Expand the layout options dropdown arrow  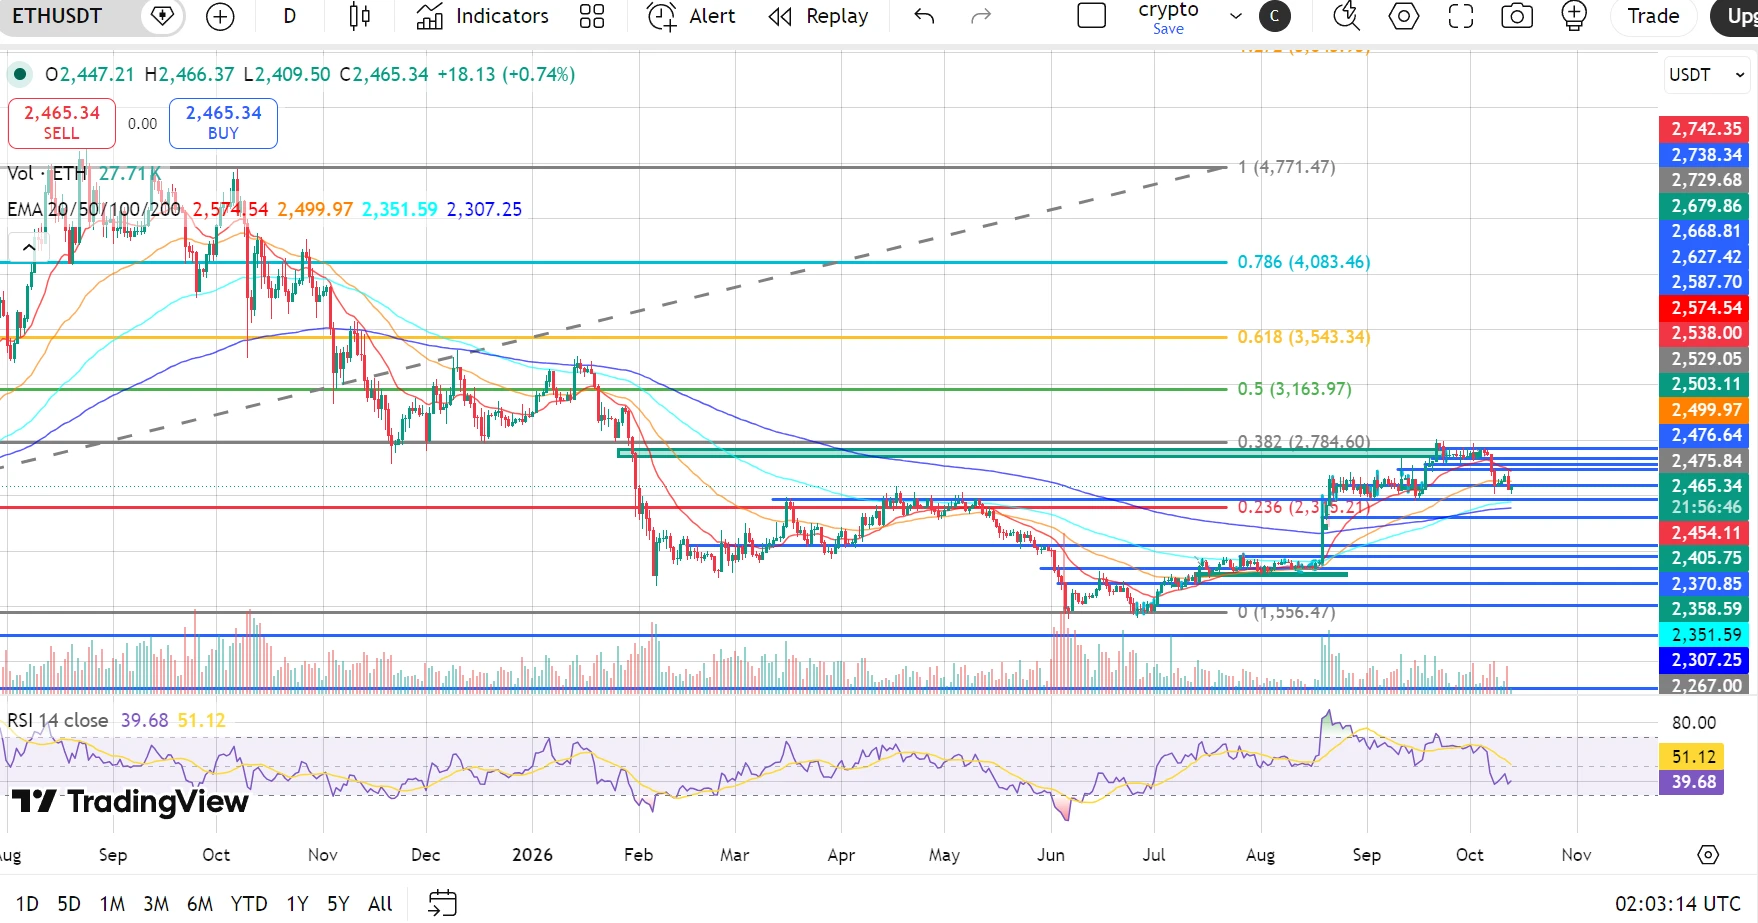pyautogui.click(x=1236, y=16)
